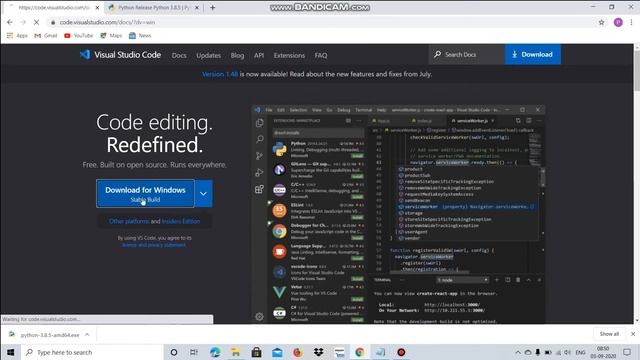640x360 pixels.
Task: Open the FAQ page
Action: pos(321,55)
